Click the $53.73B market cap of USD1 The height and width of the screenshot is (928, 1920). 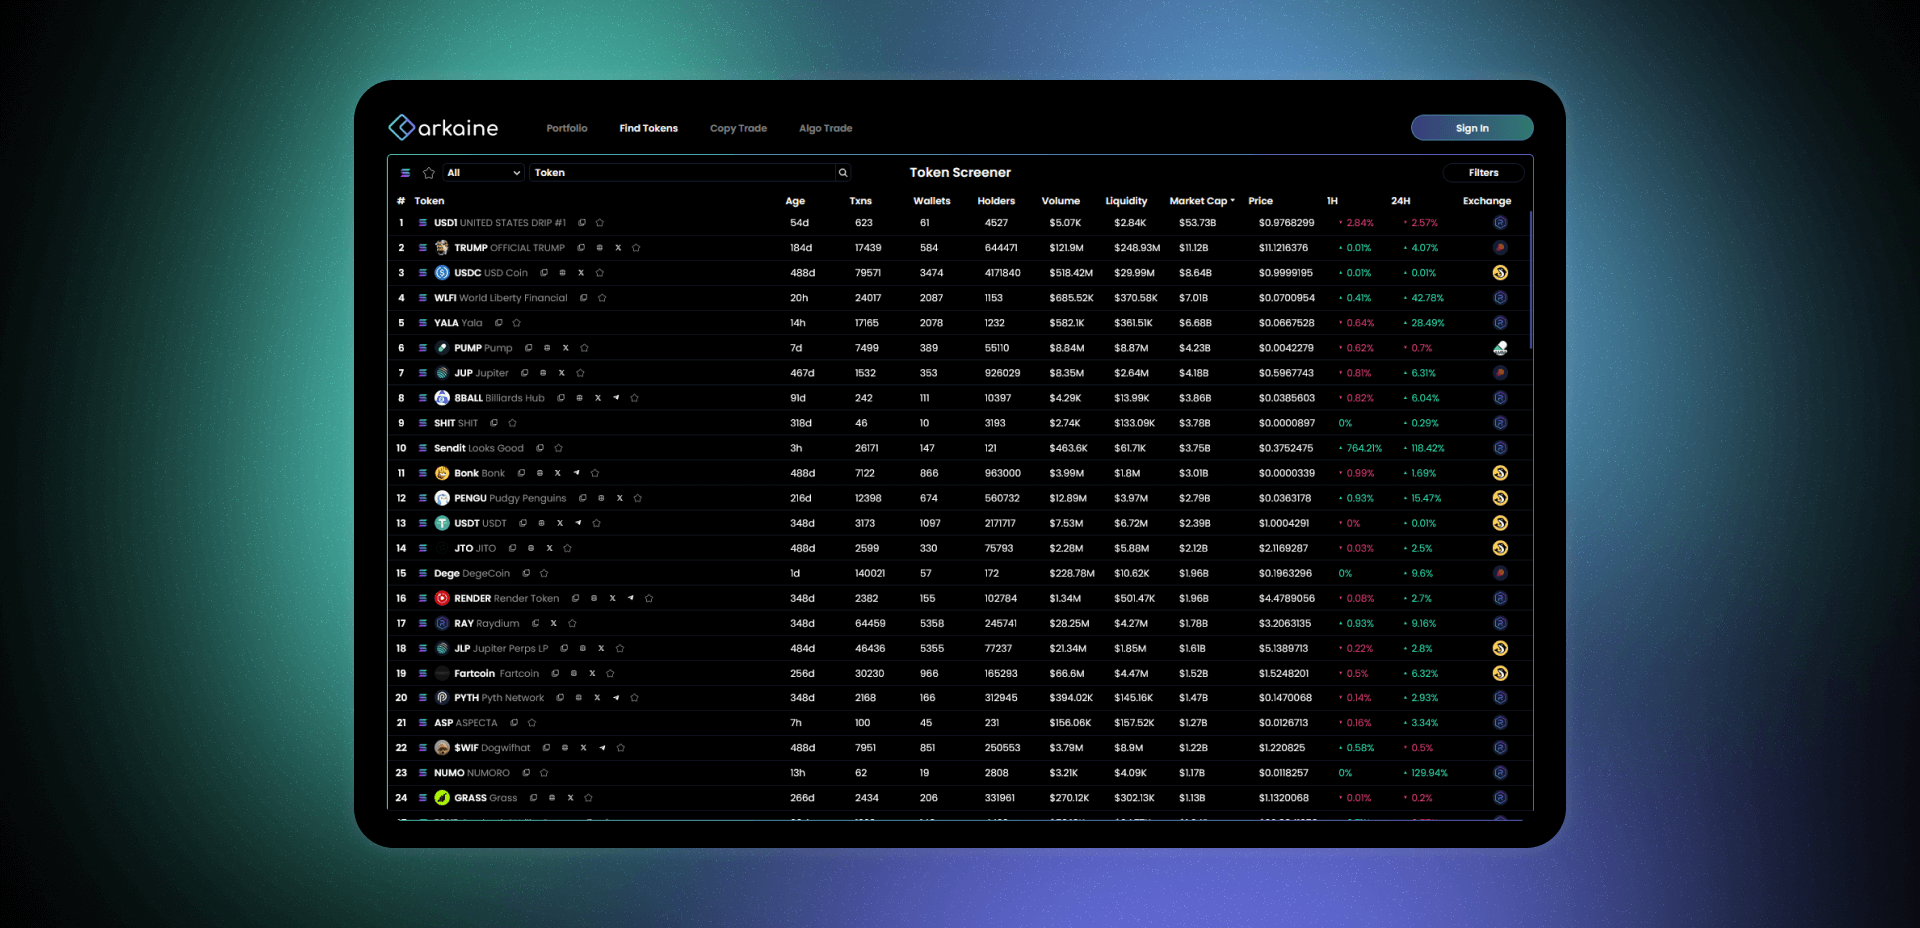(1197, 223)
